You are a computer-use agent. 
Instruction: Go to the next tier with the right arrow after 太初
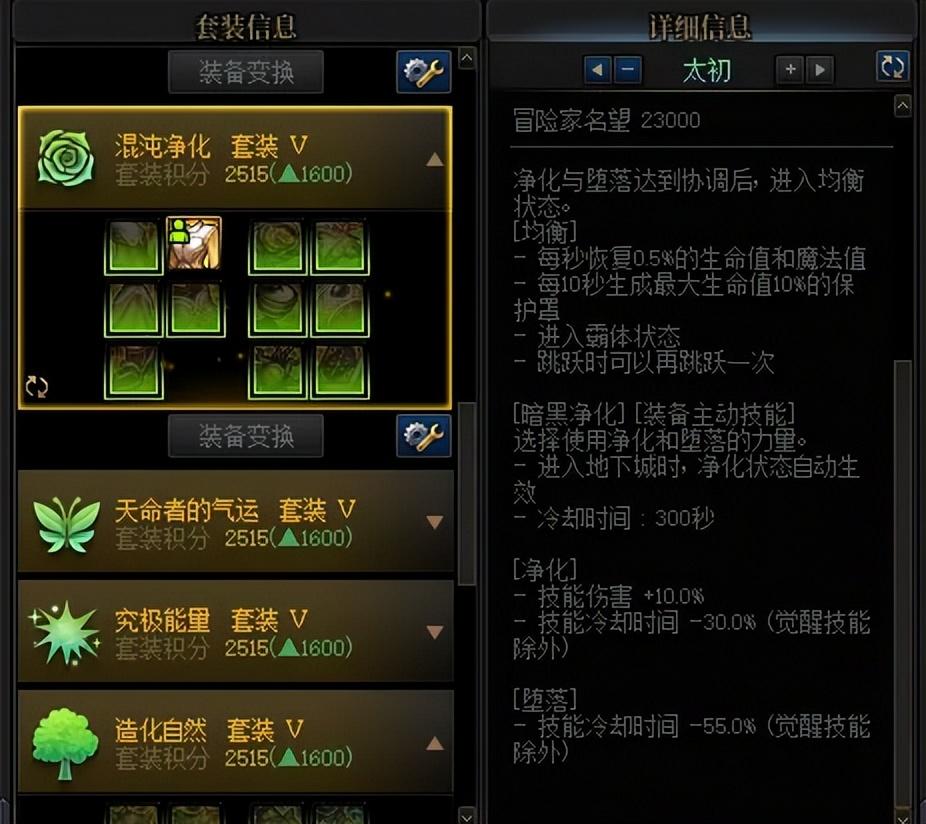(820, 70)
